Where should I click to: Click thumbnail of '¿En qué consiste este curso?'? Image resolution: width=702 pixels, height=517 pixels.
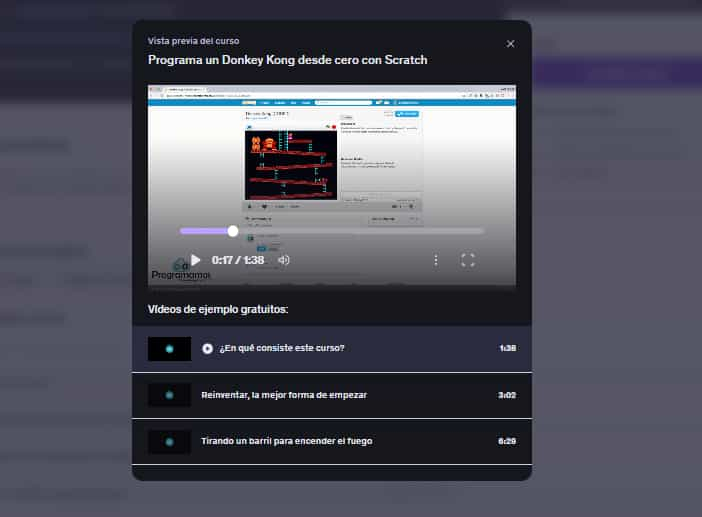(169, 349)
